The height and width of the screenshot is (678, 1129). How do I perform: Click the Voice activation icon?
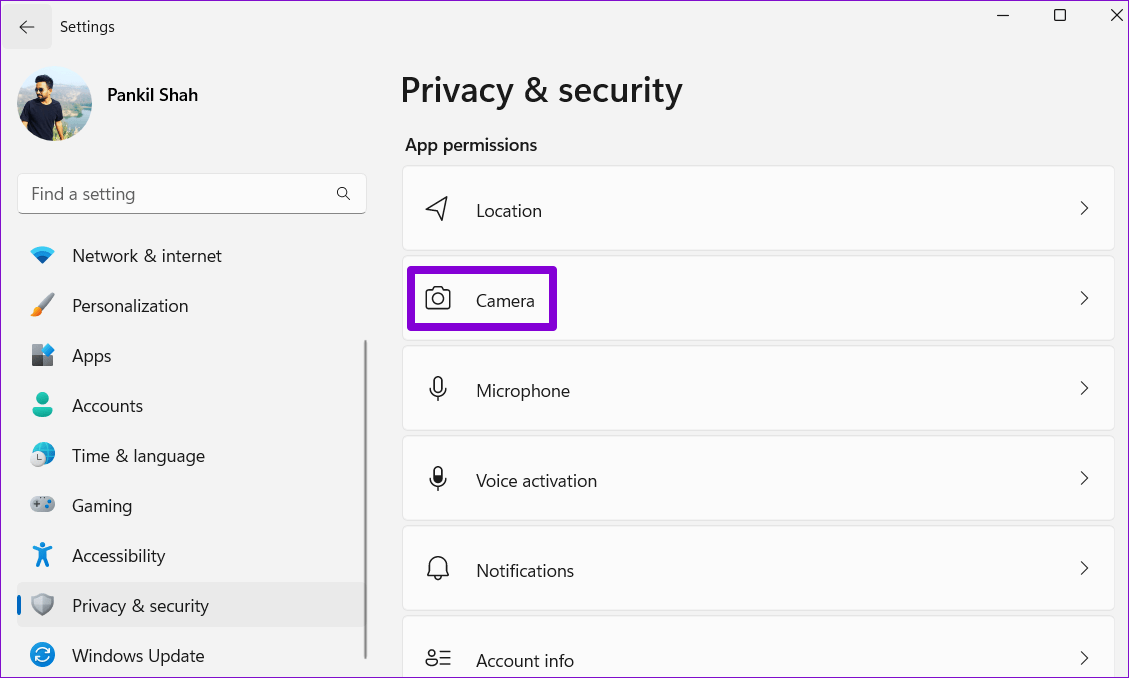click(437, 479)
